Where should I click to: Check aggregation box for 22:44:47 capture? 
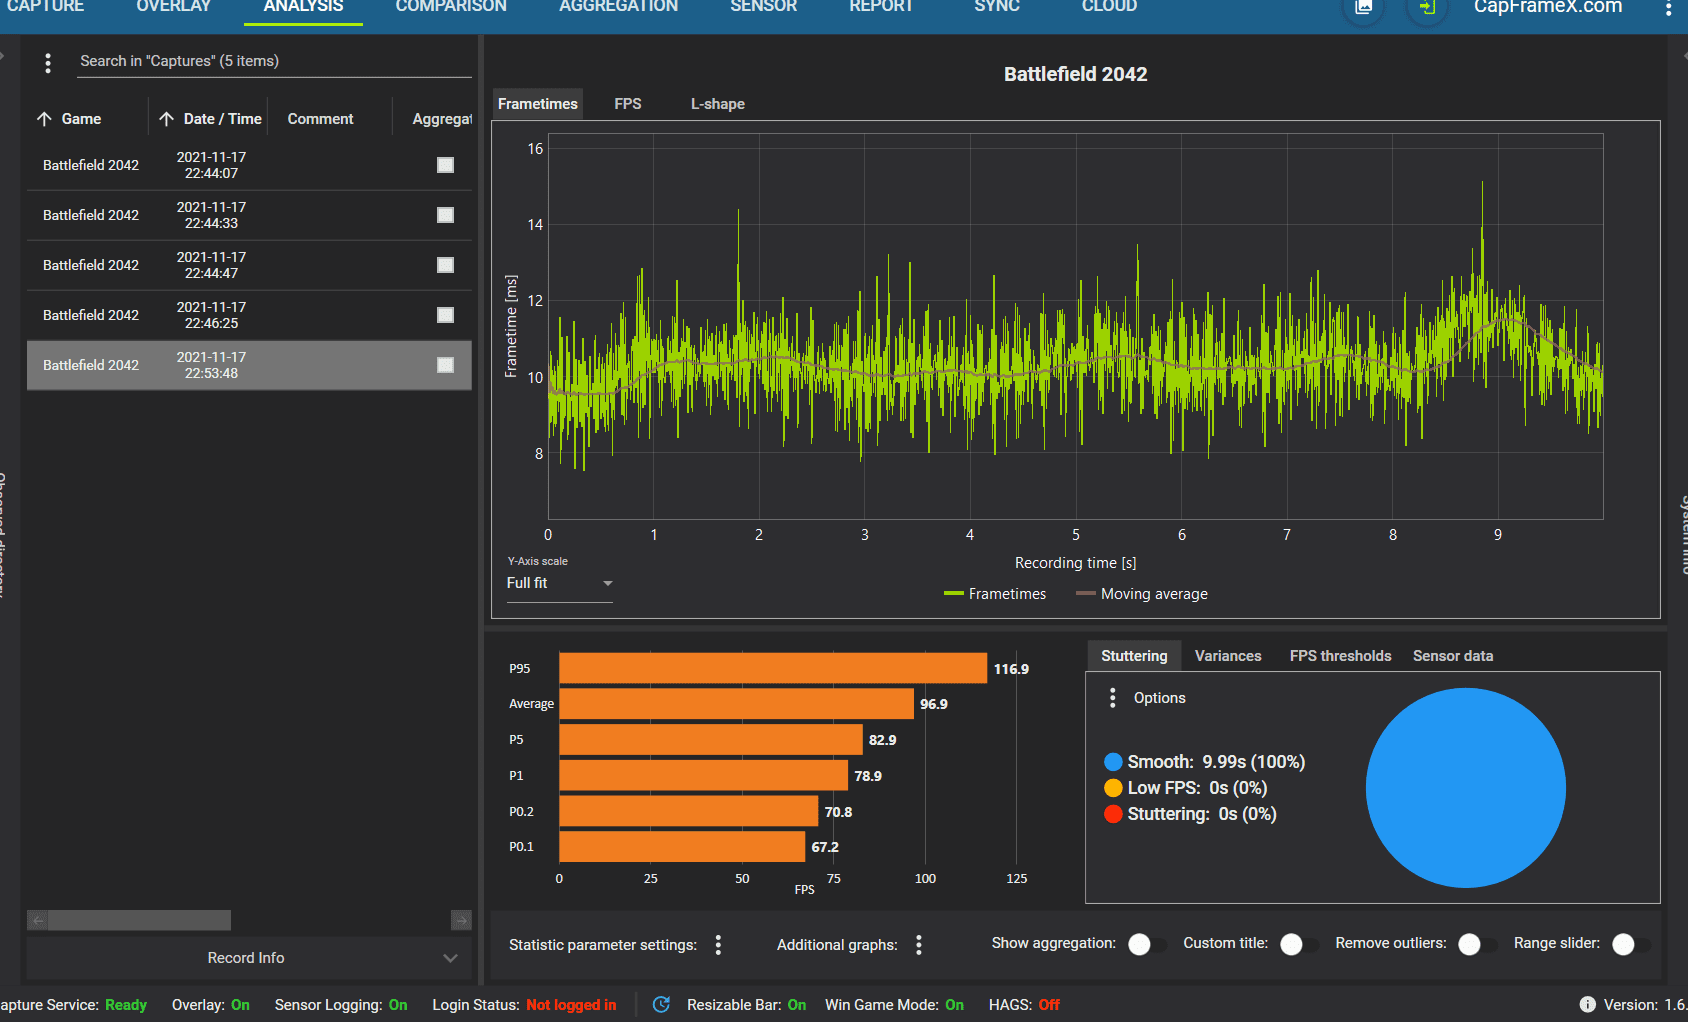446,265
